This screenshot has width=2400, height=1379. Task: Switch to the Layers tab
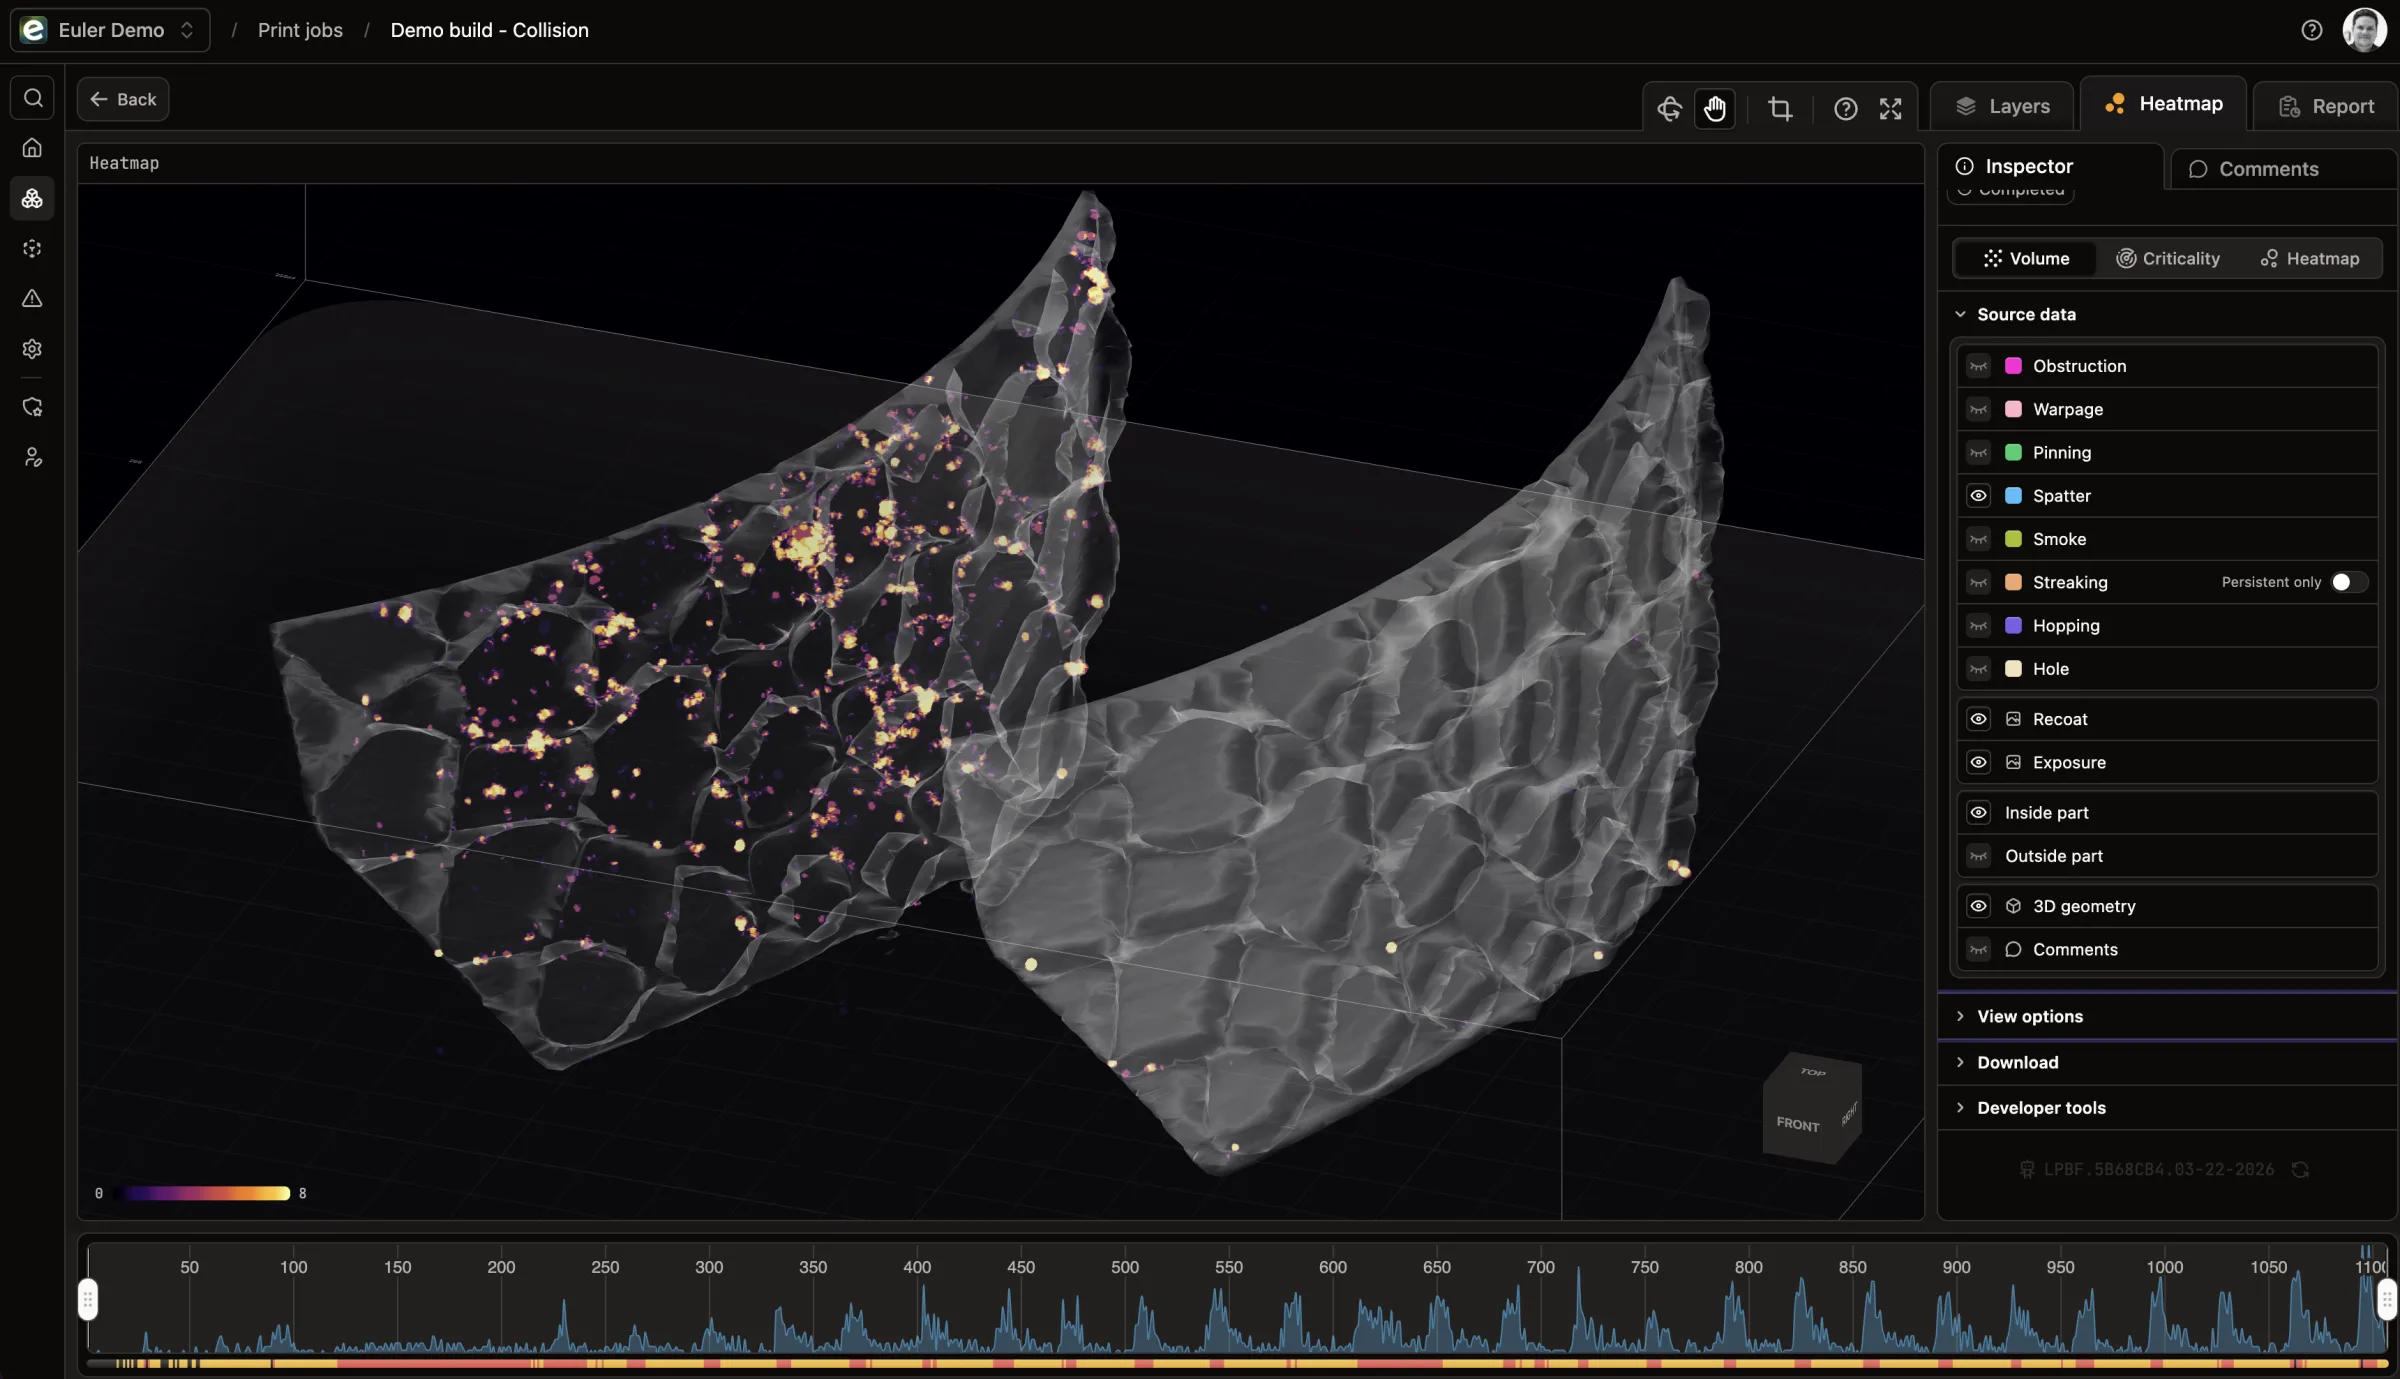click(2002, 106)
